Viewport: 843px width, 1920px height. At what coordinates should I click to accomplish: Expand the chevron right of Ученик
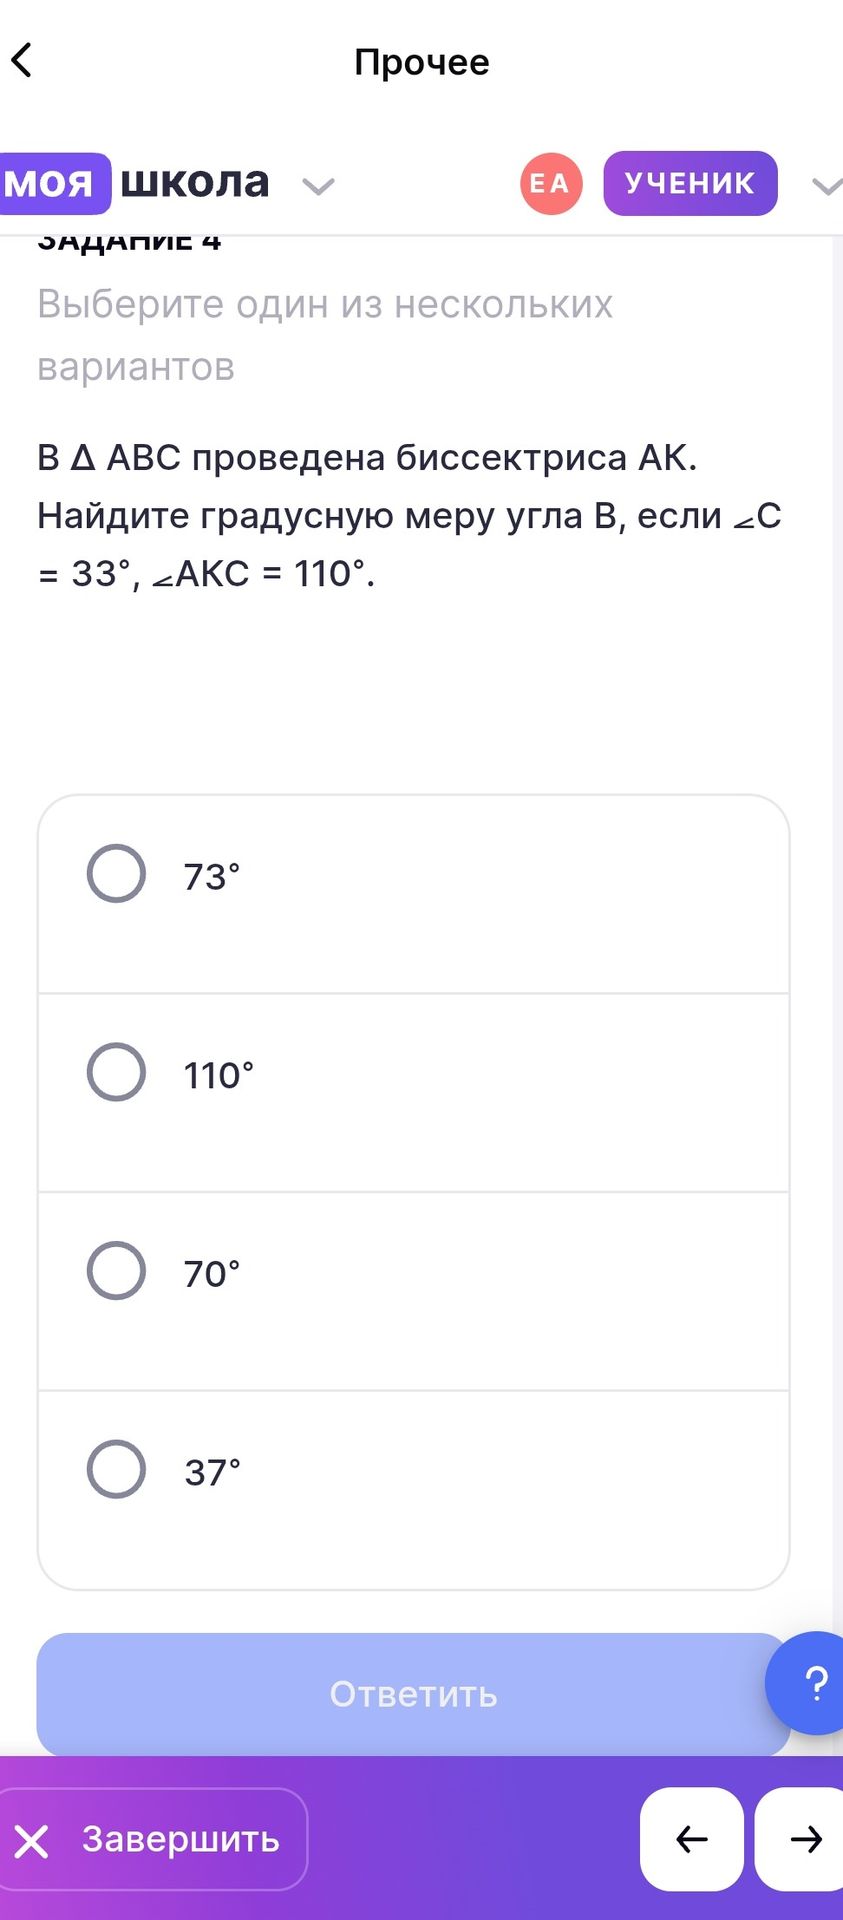[826, 186]
